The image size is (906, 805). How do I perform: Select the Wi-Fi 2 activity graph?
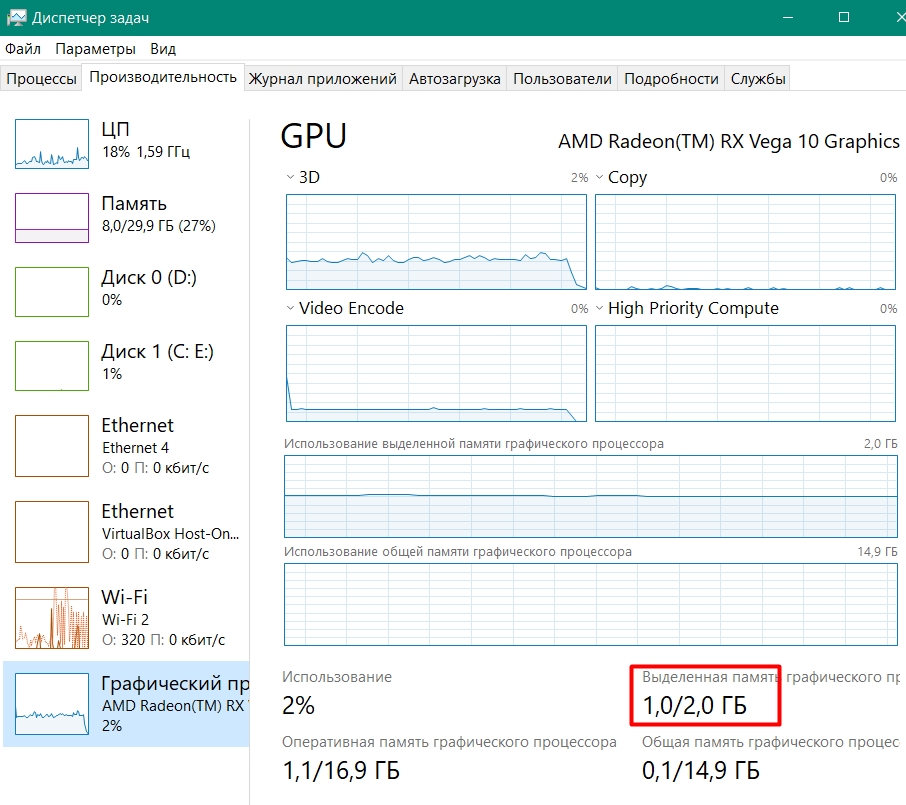coord(52,617)
